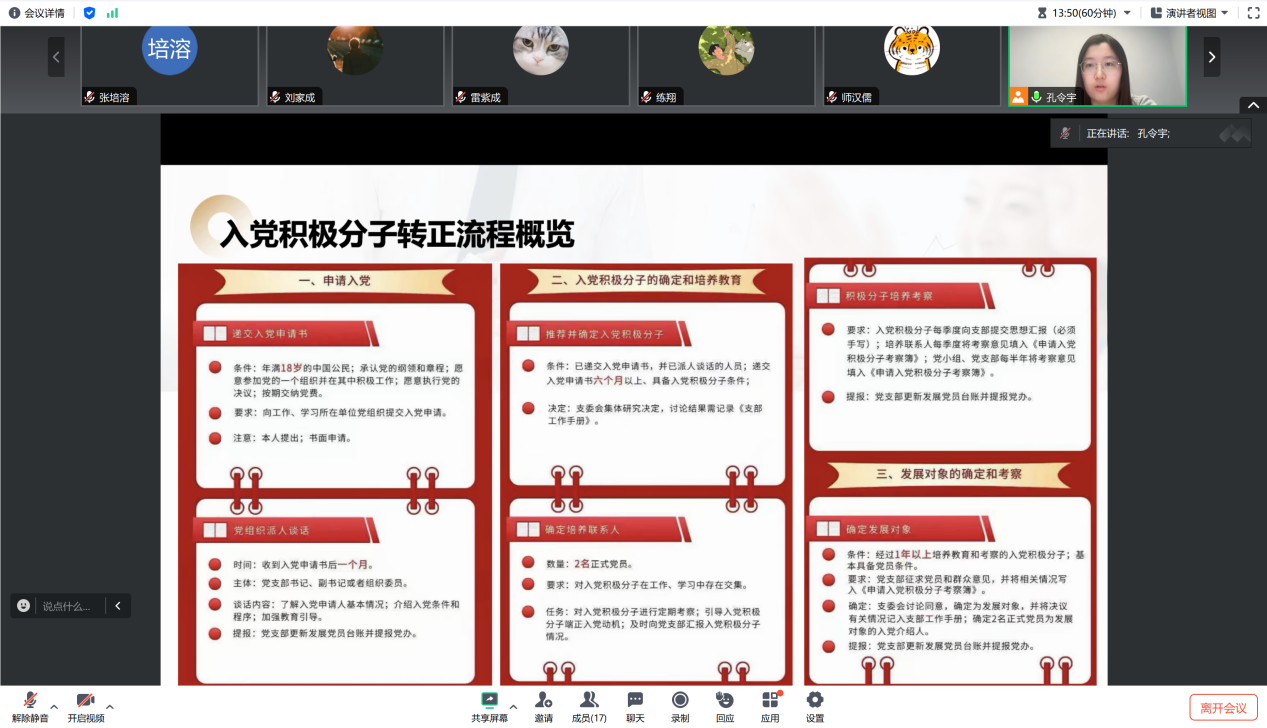Viewport: 1267px width, 728px height.
Task: Open the 设置 settings gear
Action: click(x=815, y=706)
